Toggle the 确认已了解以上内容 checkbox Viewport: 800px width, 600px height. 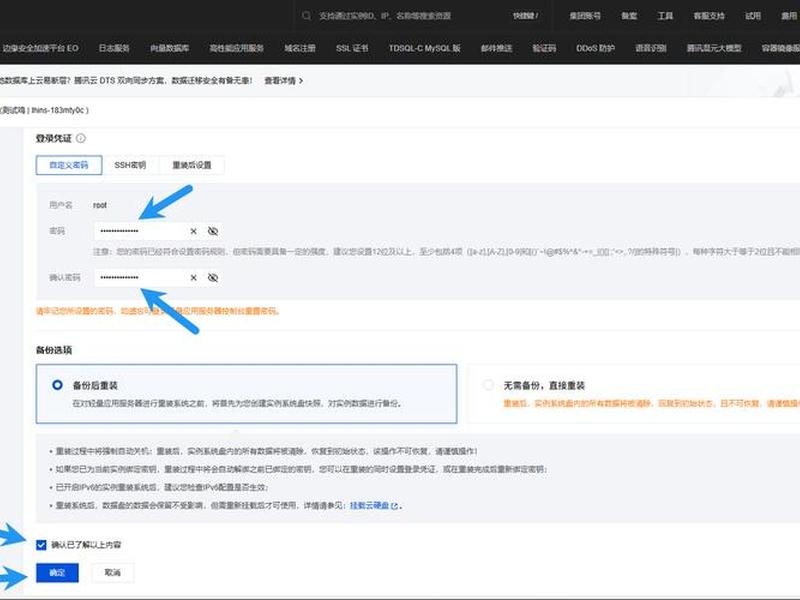click(41, 545)
